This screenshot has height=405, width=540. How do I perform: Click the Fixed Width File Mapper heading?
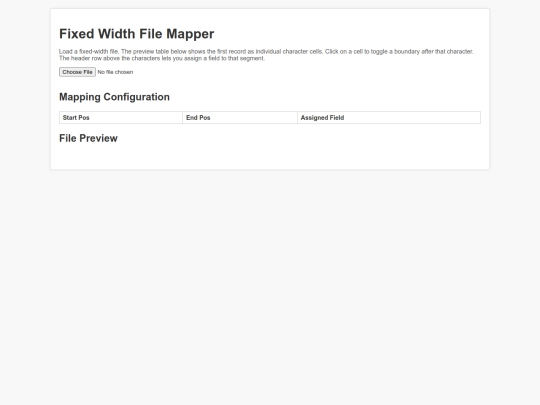pos(137,34)
